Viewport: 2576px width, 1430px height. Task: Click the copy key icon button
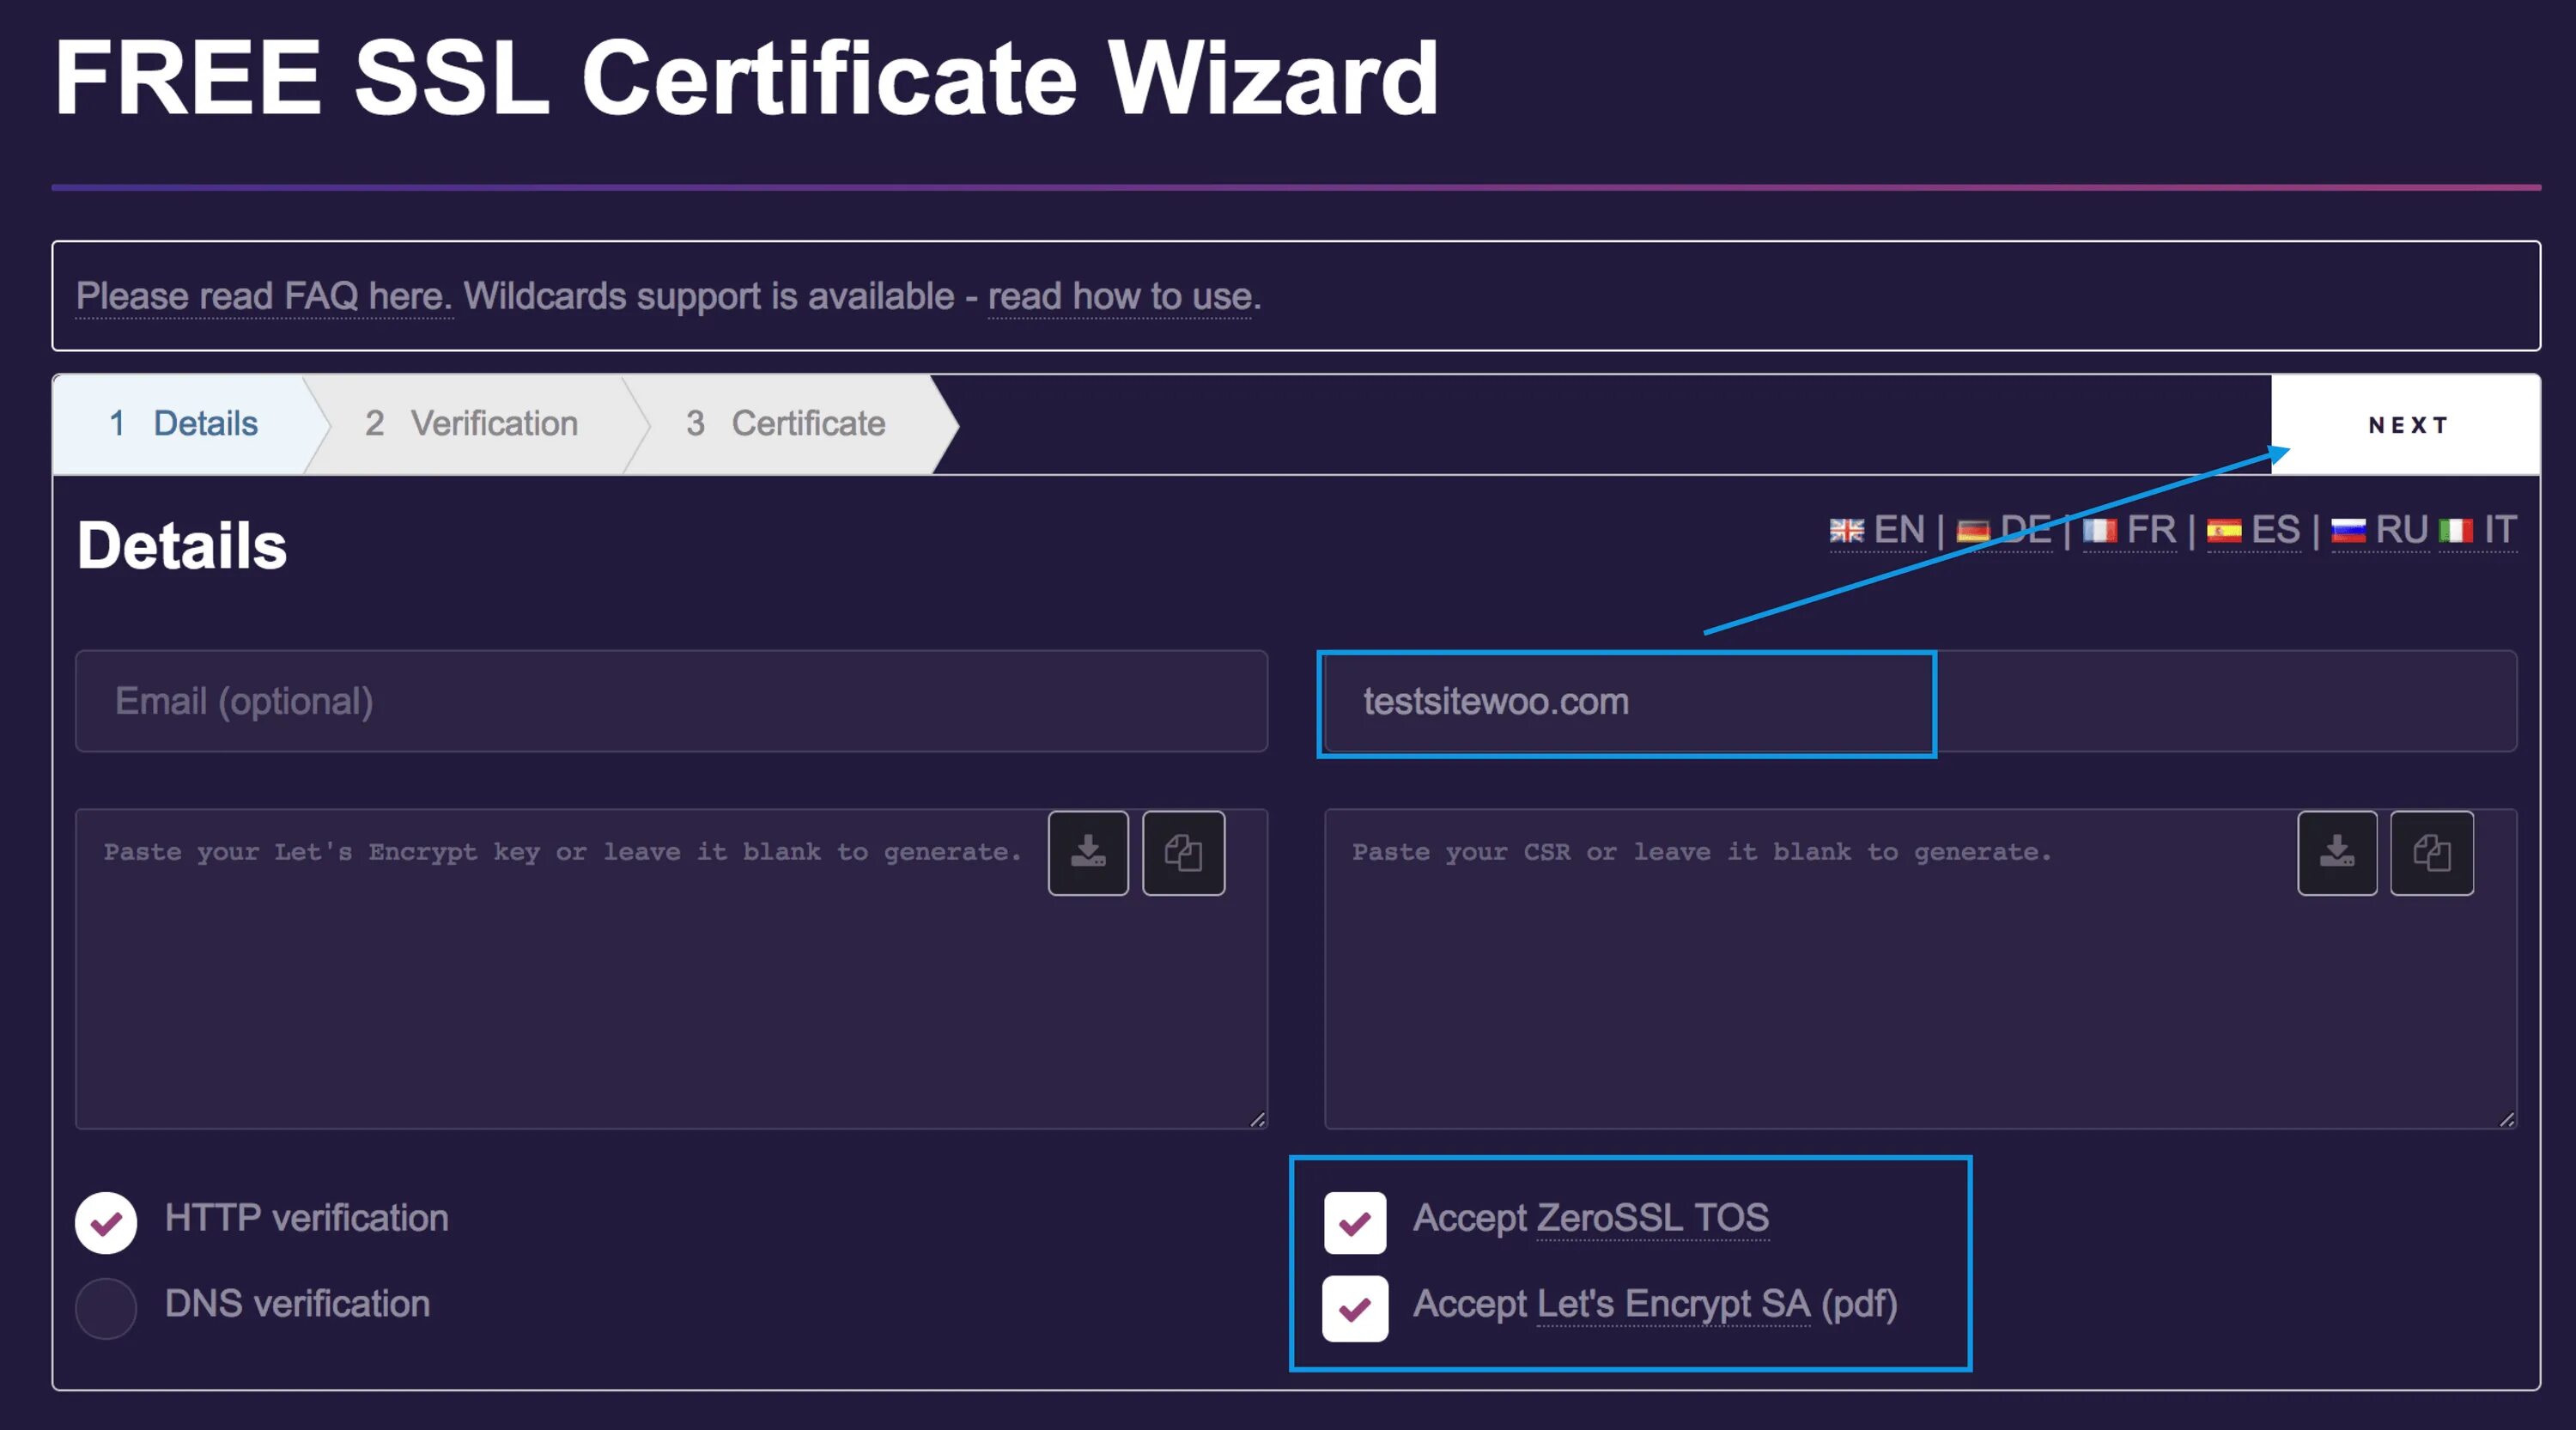pyautogui.click(x=1183, y=853)
